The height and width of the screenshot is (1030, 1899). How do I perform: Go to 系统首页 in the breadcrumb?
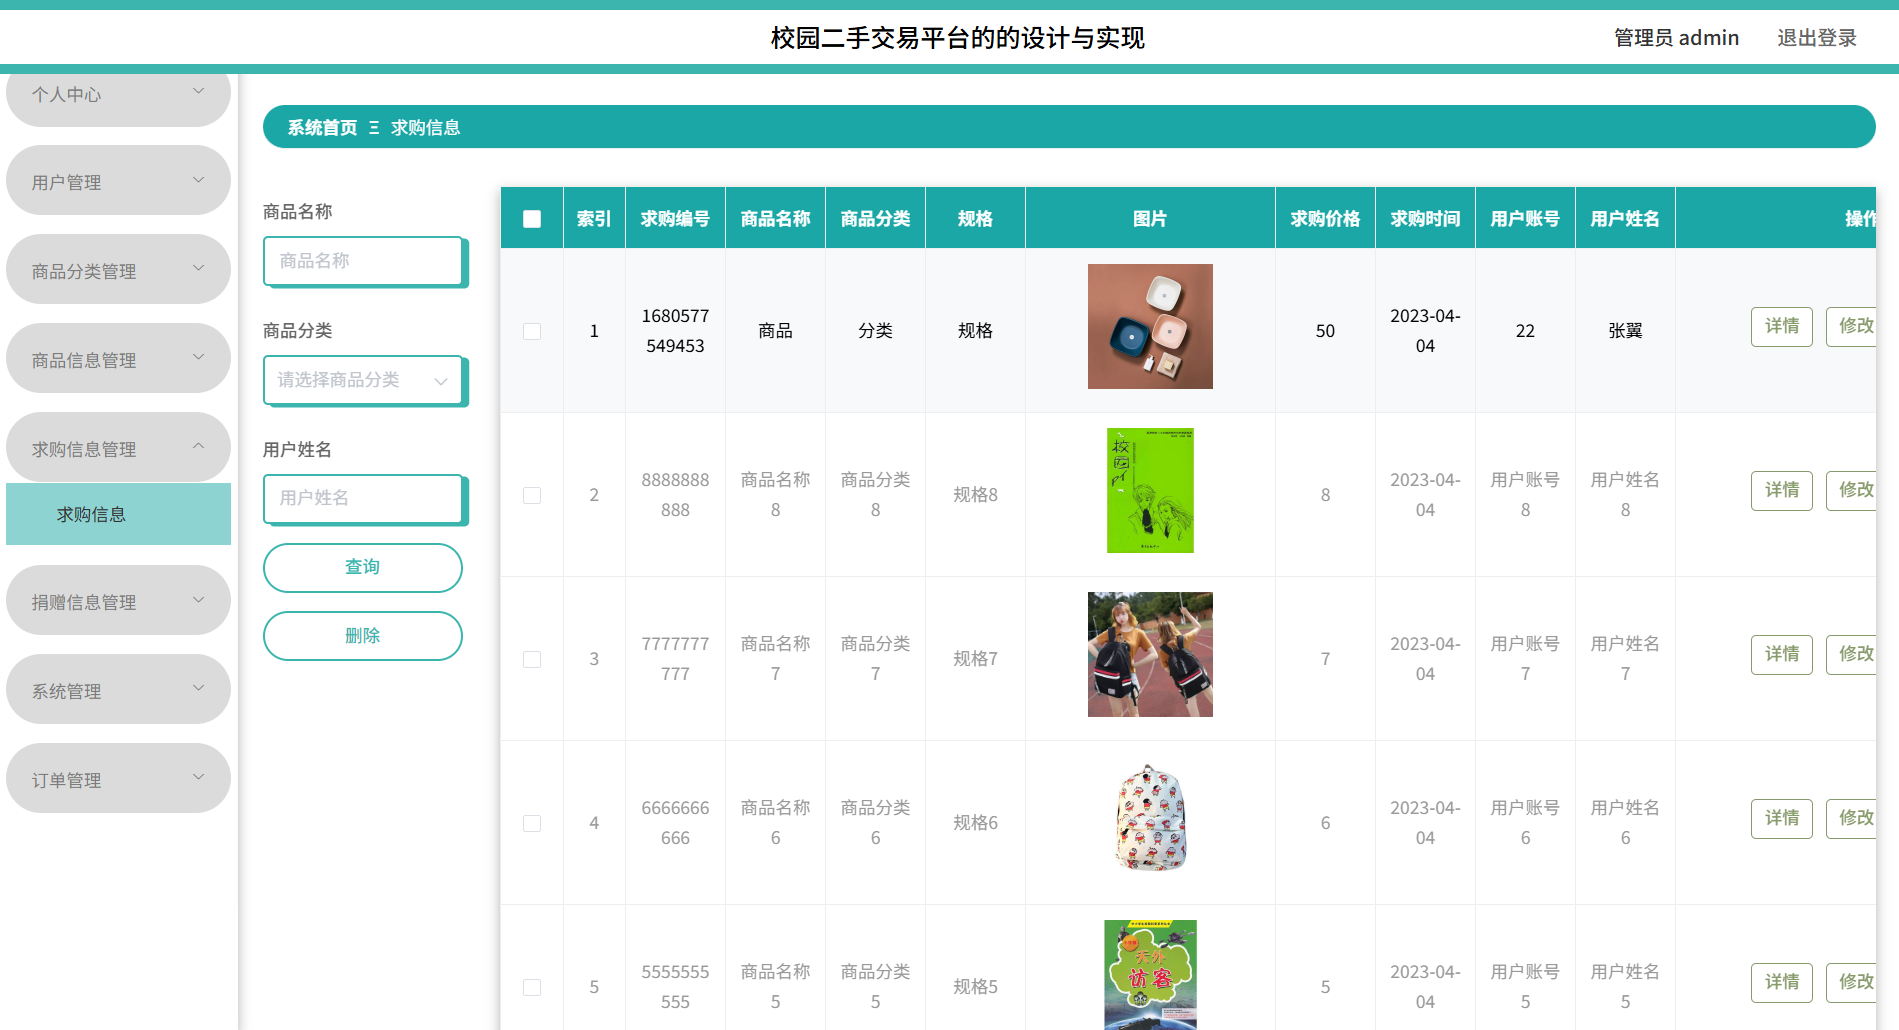point(320,127)
